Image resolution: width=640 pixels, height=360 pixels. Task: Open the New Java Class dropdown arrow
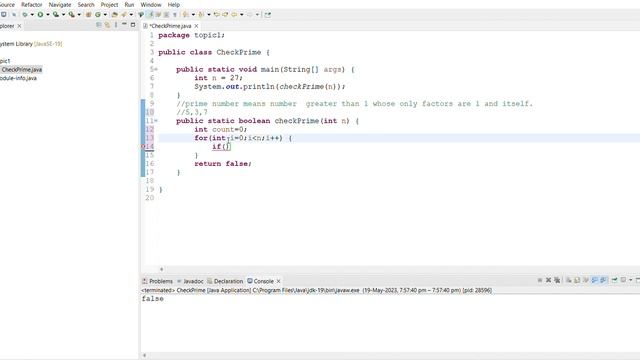[105, 15]
